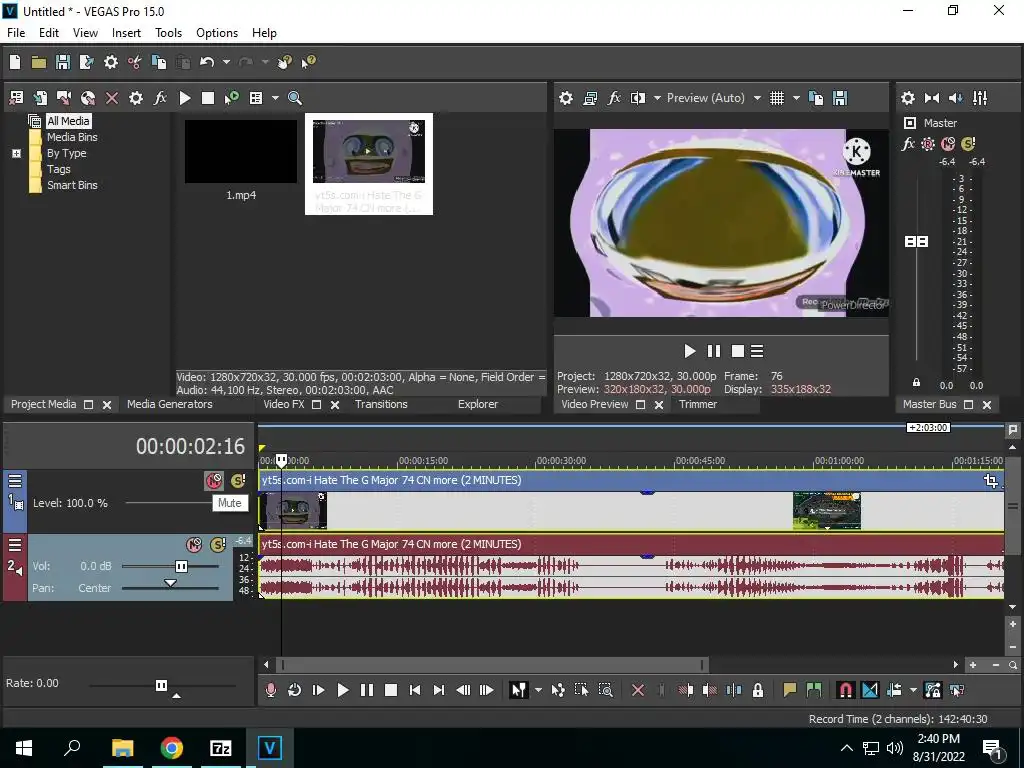The image size is (1024, 768).
Task: Copy preview snapshot to clipboard
Action: (816, 98)
